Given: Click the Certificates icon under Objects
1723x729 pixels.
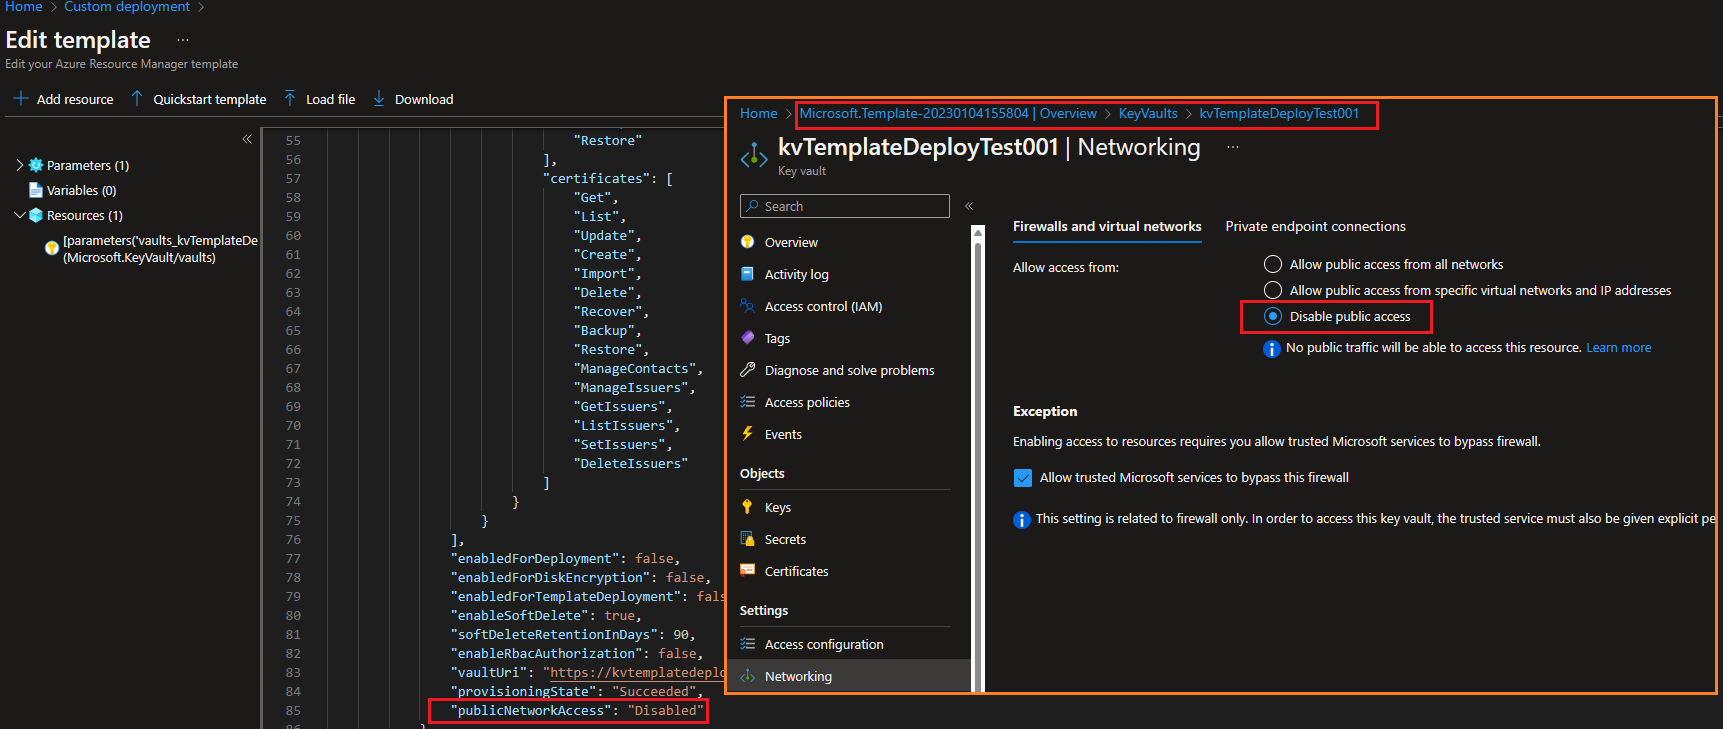Looking at the screenshot, I should (747, 571).
